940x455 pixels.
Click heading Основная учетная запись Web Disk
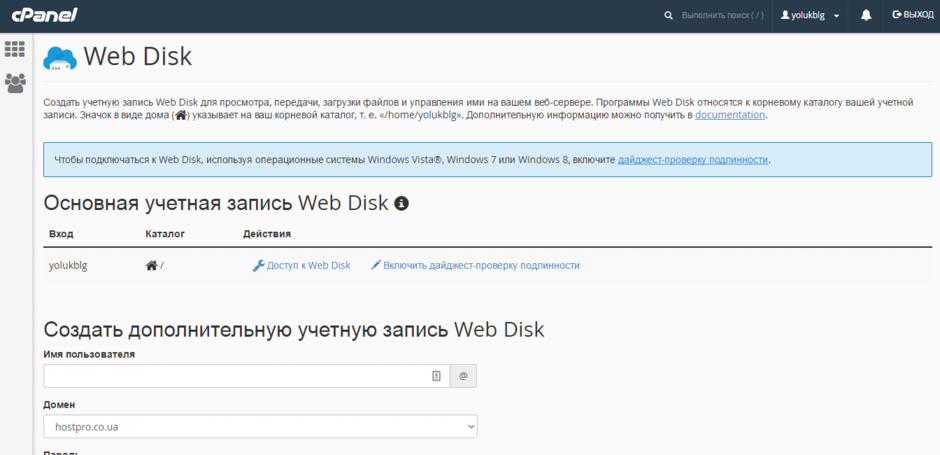click(x=216, y=203)
